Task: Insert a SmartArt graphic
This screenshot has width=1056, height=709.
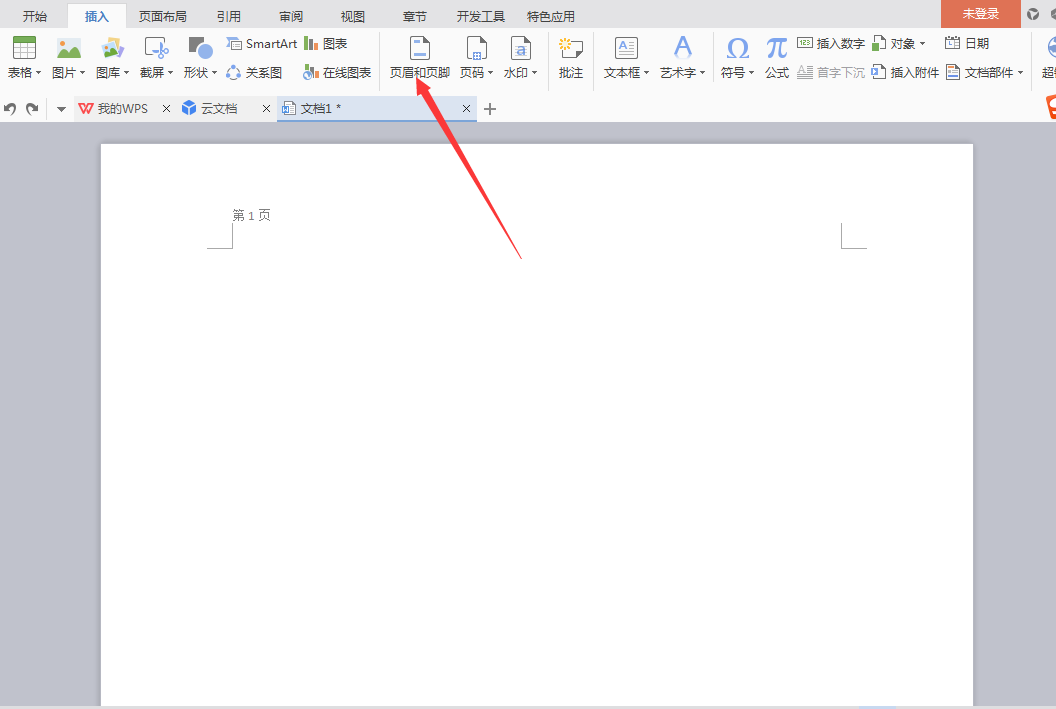Action: coord(262,44)
